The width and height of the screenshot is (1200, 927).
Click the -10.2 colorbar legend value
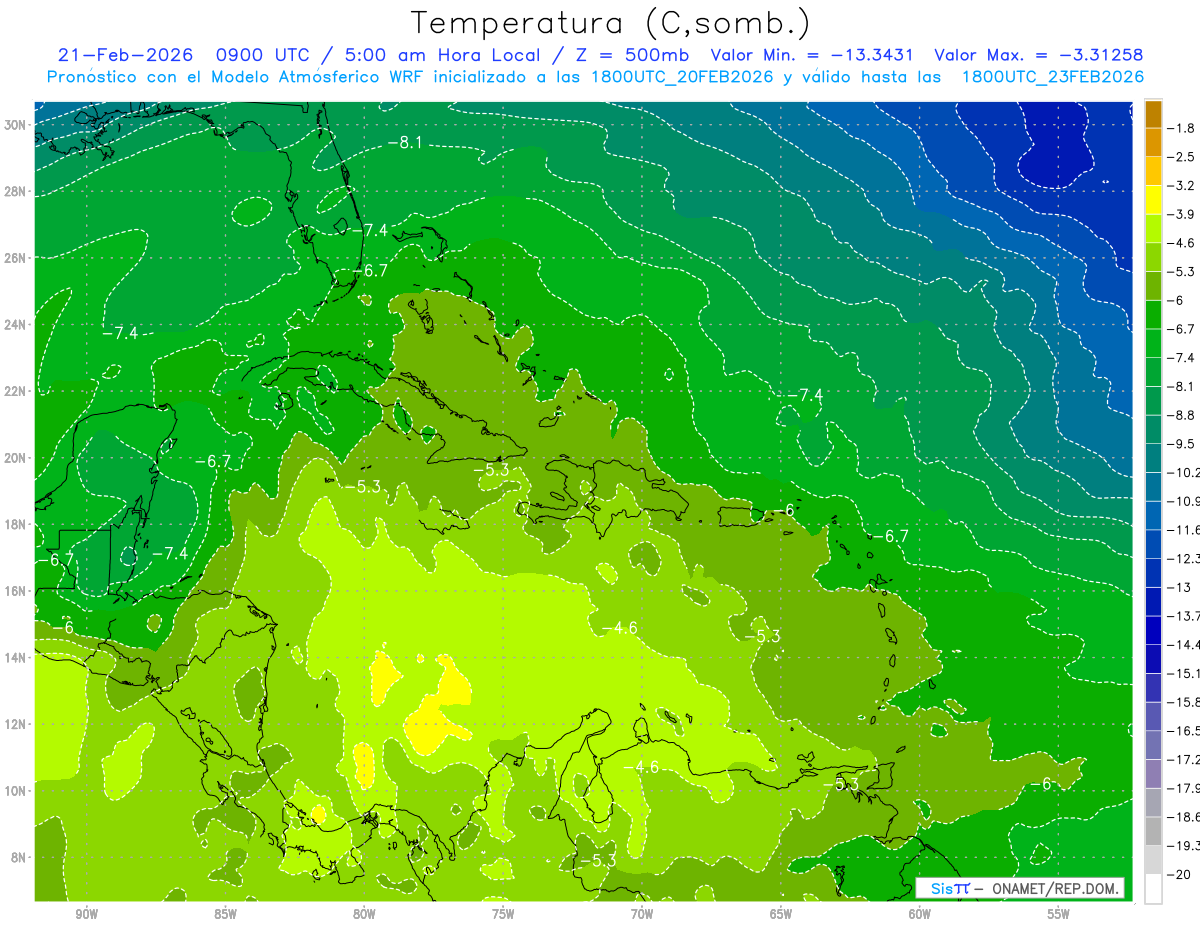click(1183, 472)
